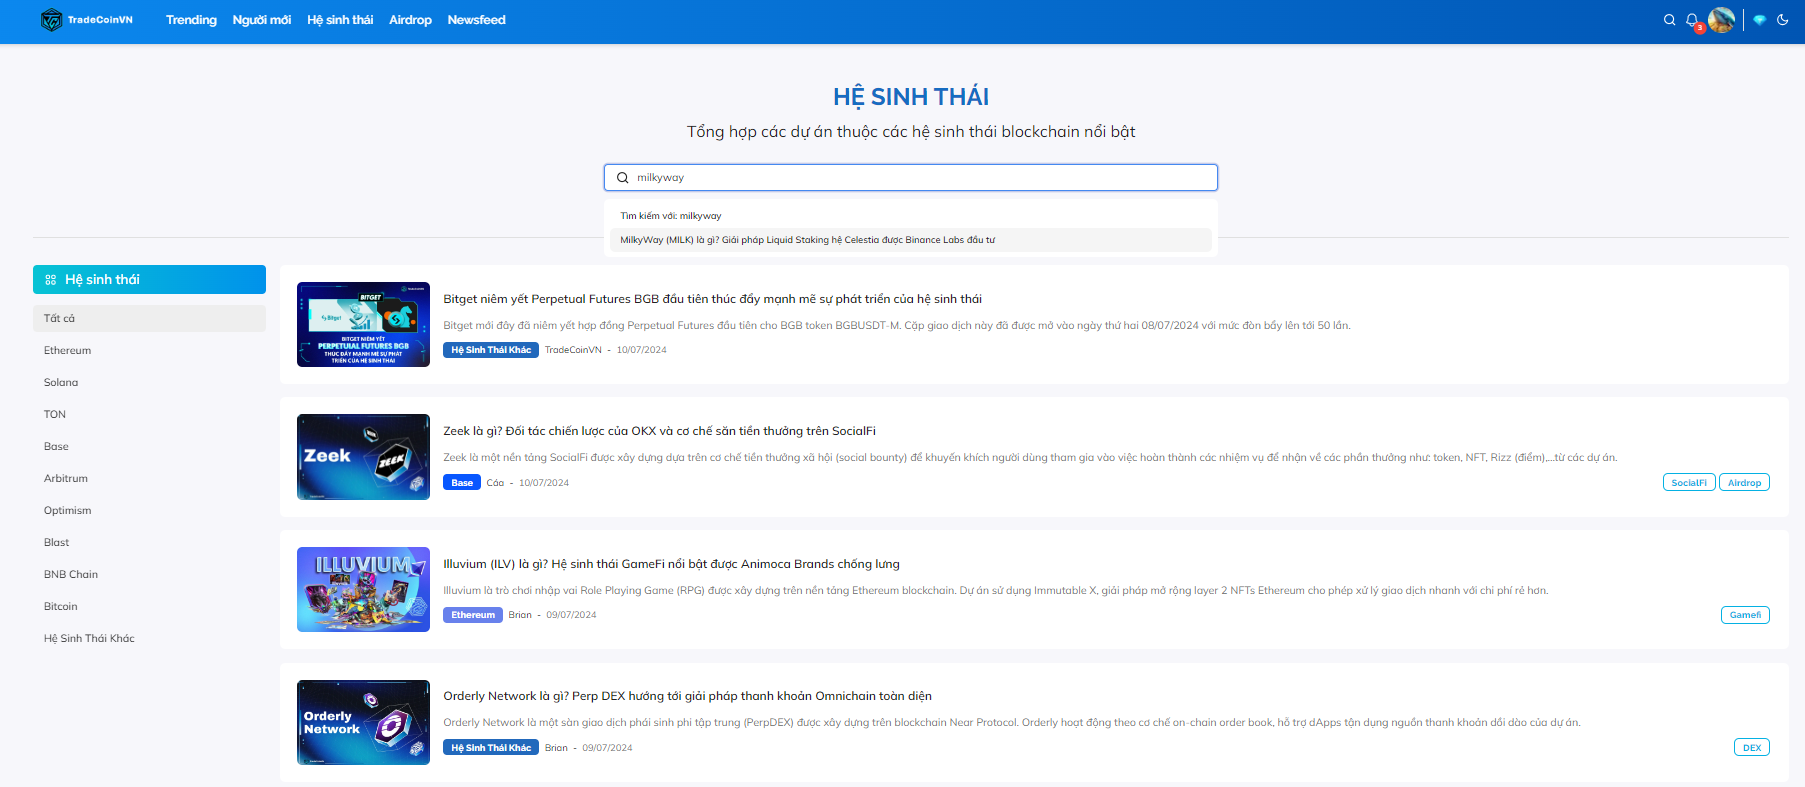Open the Trending menu
This screenshot has width=1805, height=787.
(x=191, y=20)
